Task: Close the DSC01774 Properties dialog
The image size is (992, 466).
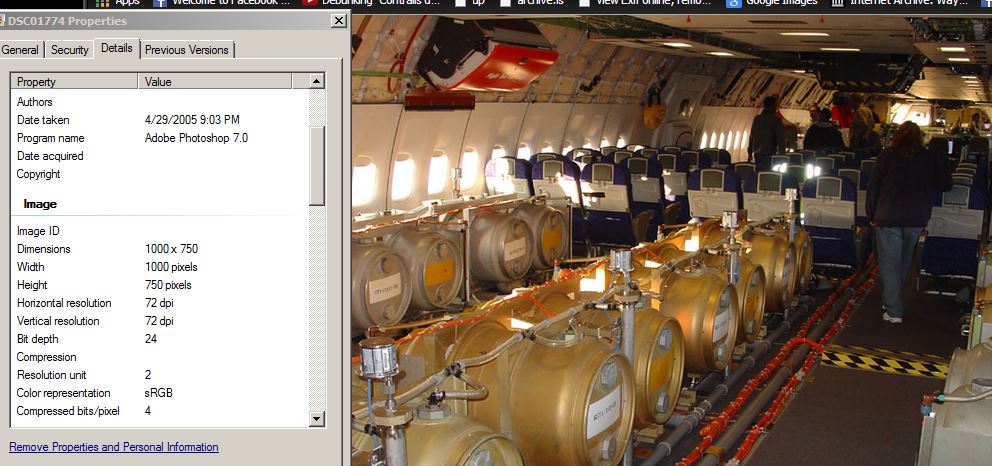Action: pos(338,21)
